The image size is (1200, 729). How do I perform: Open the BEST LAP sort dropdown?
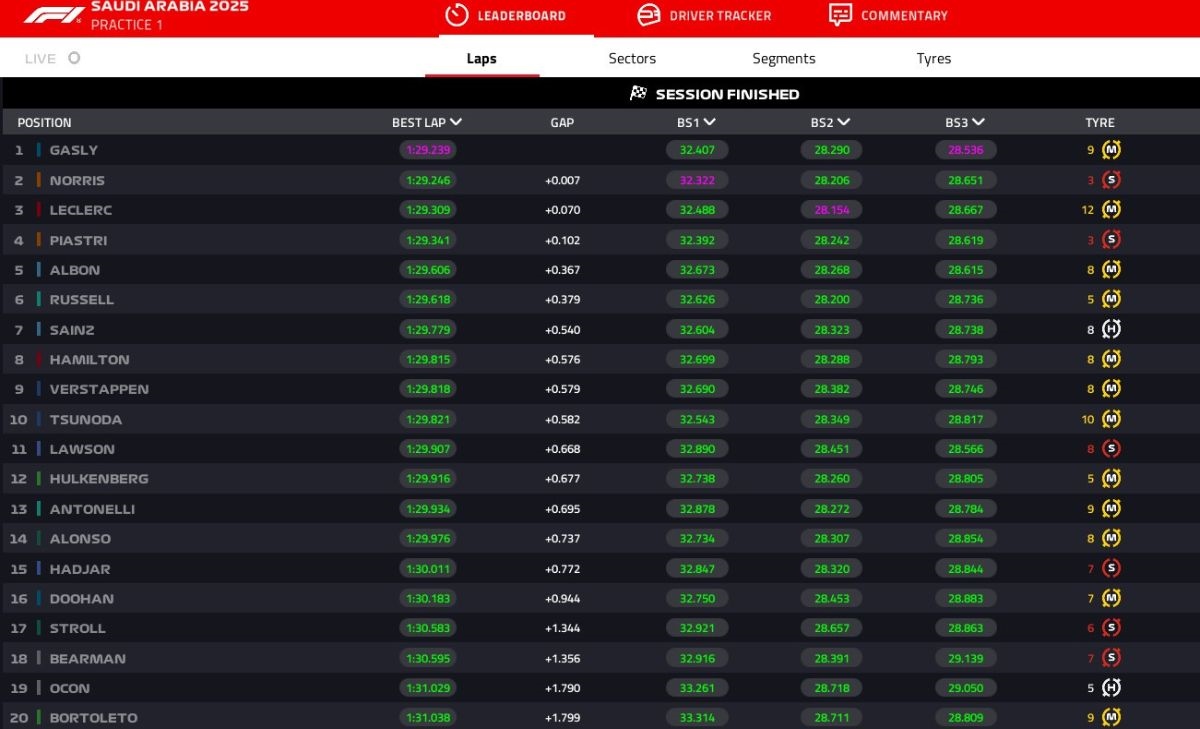pyautogui.click(x=457, y=122)
